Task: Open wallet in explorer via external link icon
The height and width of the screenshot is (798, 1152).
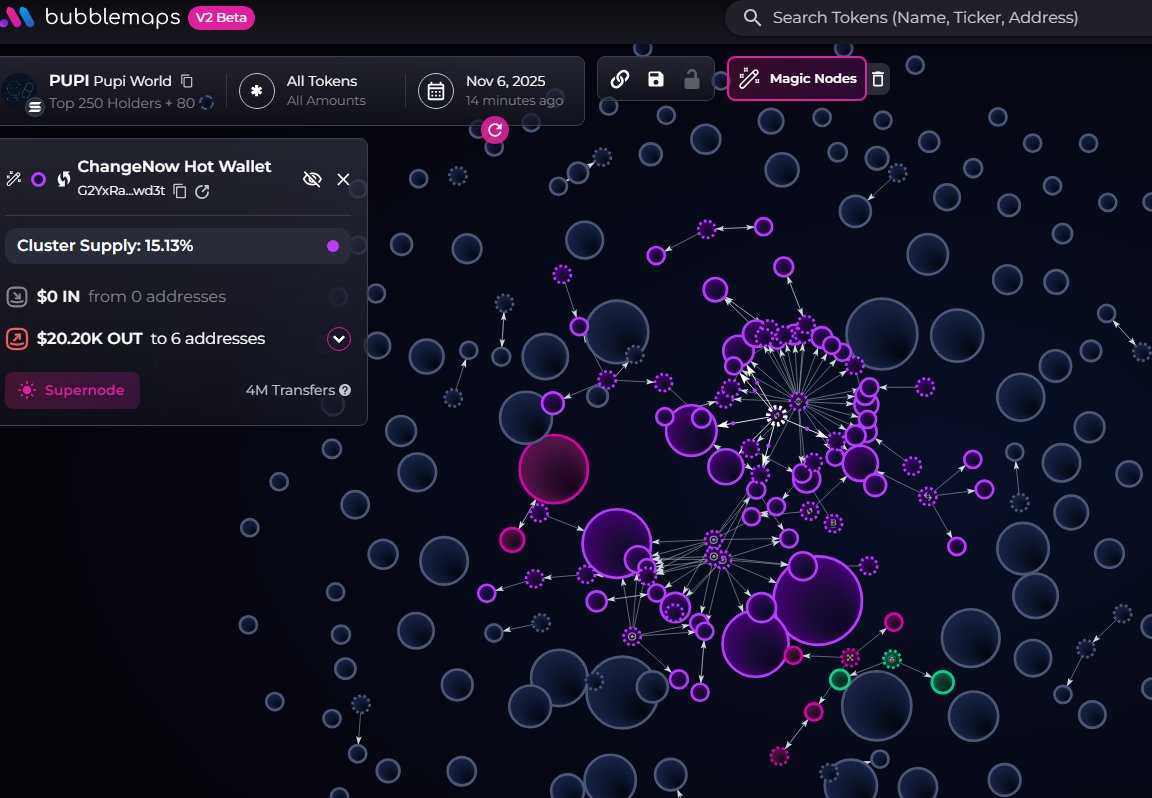Action: click(x=202, y=190)
